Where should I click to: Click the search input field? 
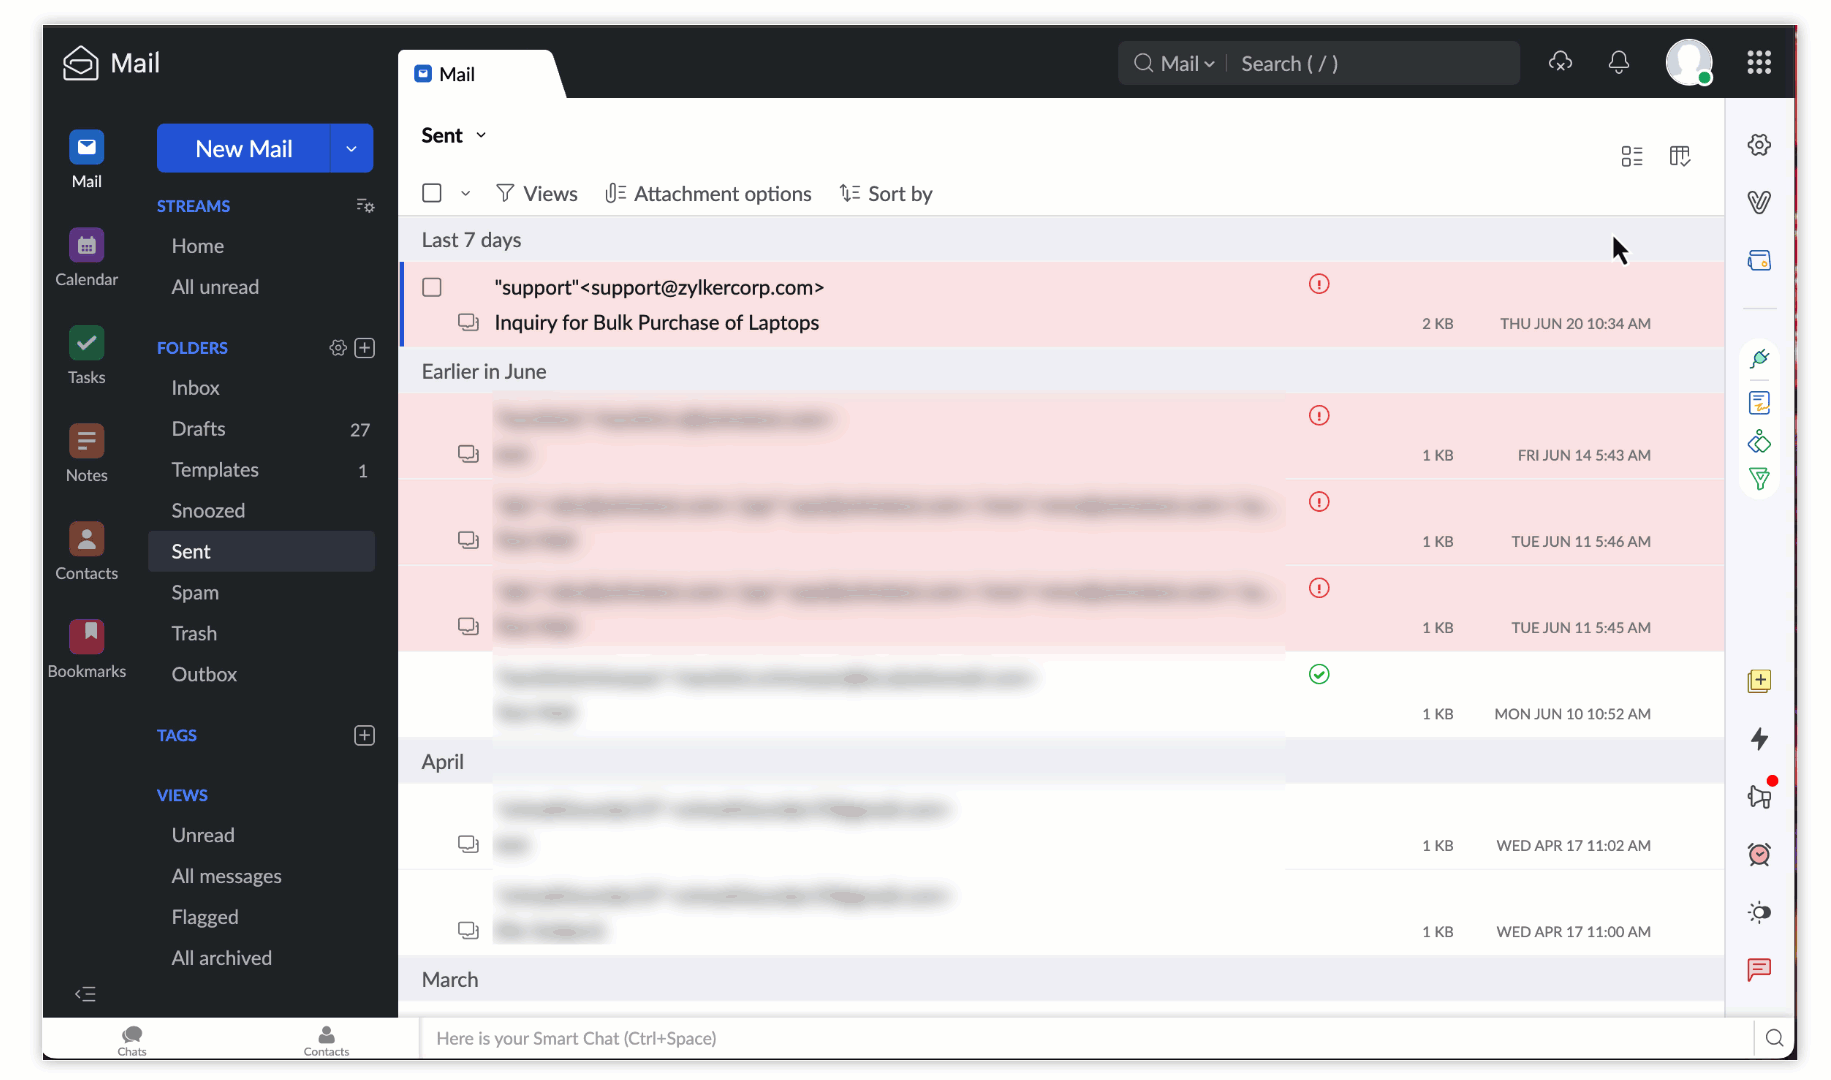click(1375, 63)
